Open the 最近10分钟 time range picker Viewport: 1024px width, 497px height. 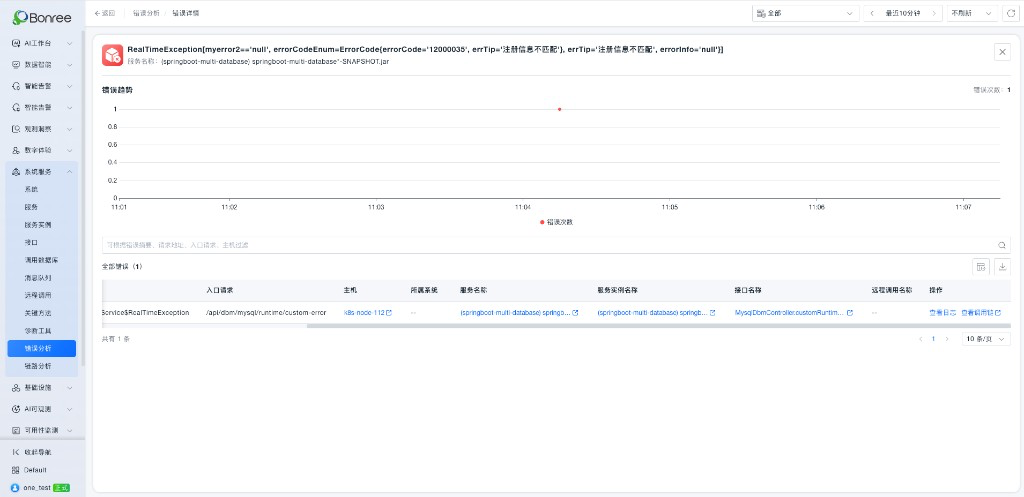(903, 13)
